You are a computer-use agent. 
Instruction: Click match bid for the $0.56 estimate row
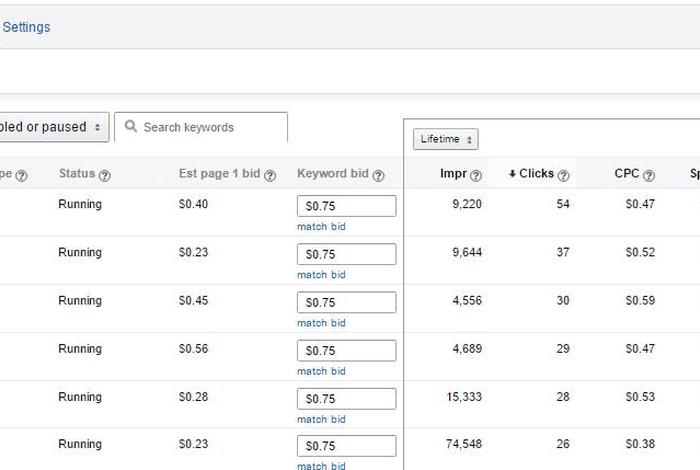pos(321,371)
